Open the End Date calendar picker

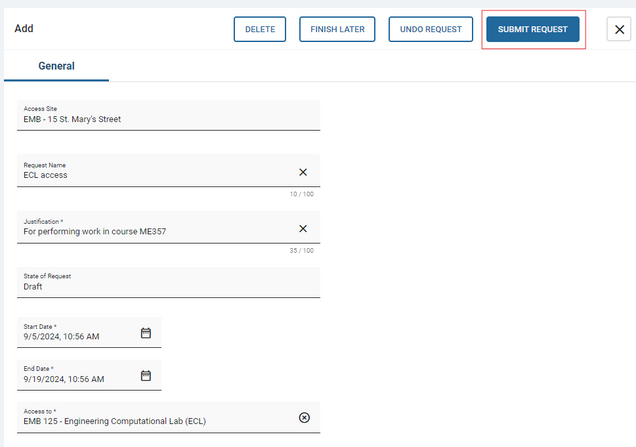(x=145, y=376)
